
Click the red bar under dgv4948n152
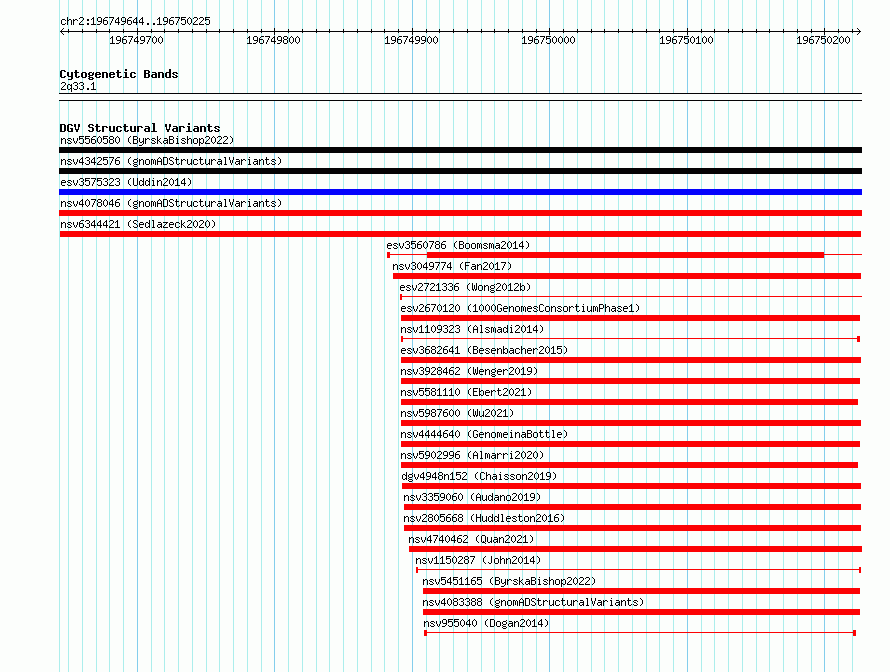tap(632, 486)
